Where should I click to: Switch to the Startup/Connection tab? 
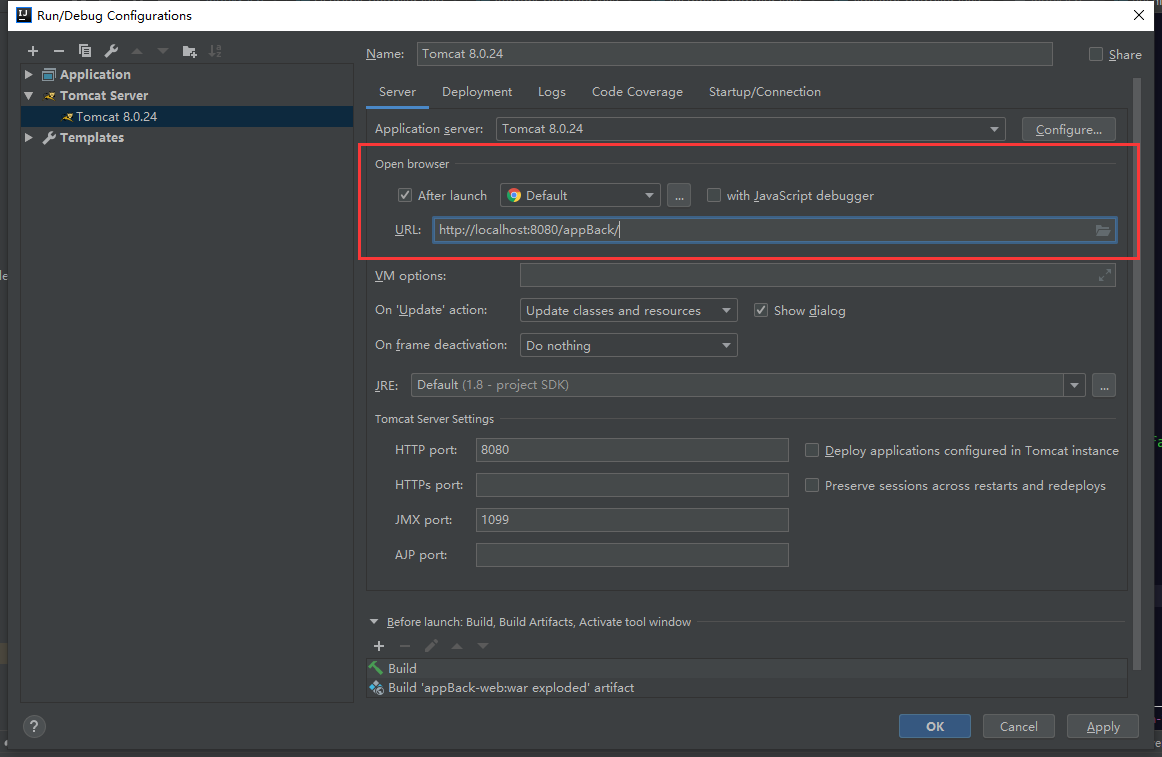pyautogui.click(x=765, y=92)
